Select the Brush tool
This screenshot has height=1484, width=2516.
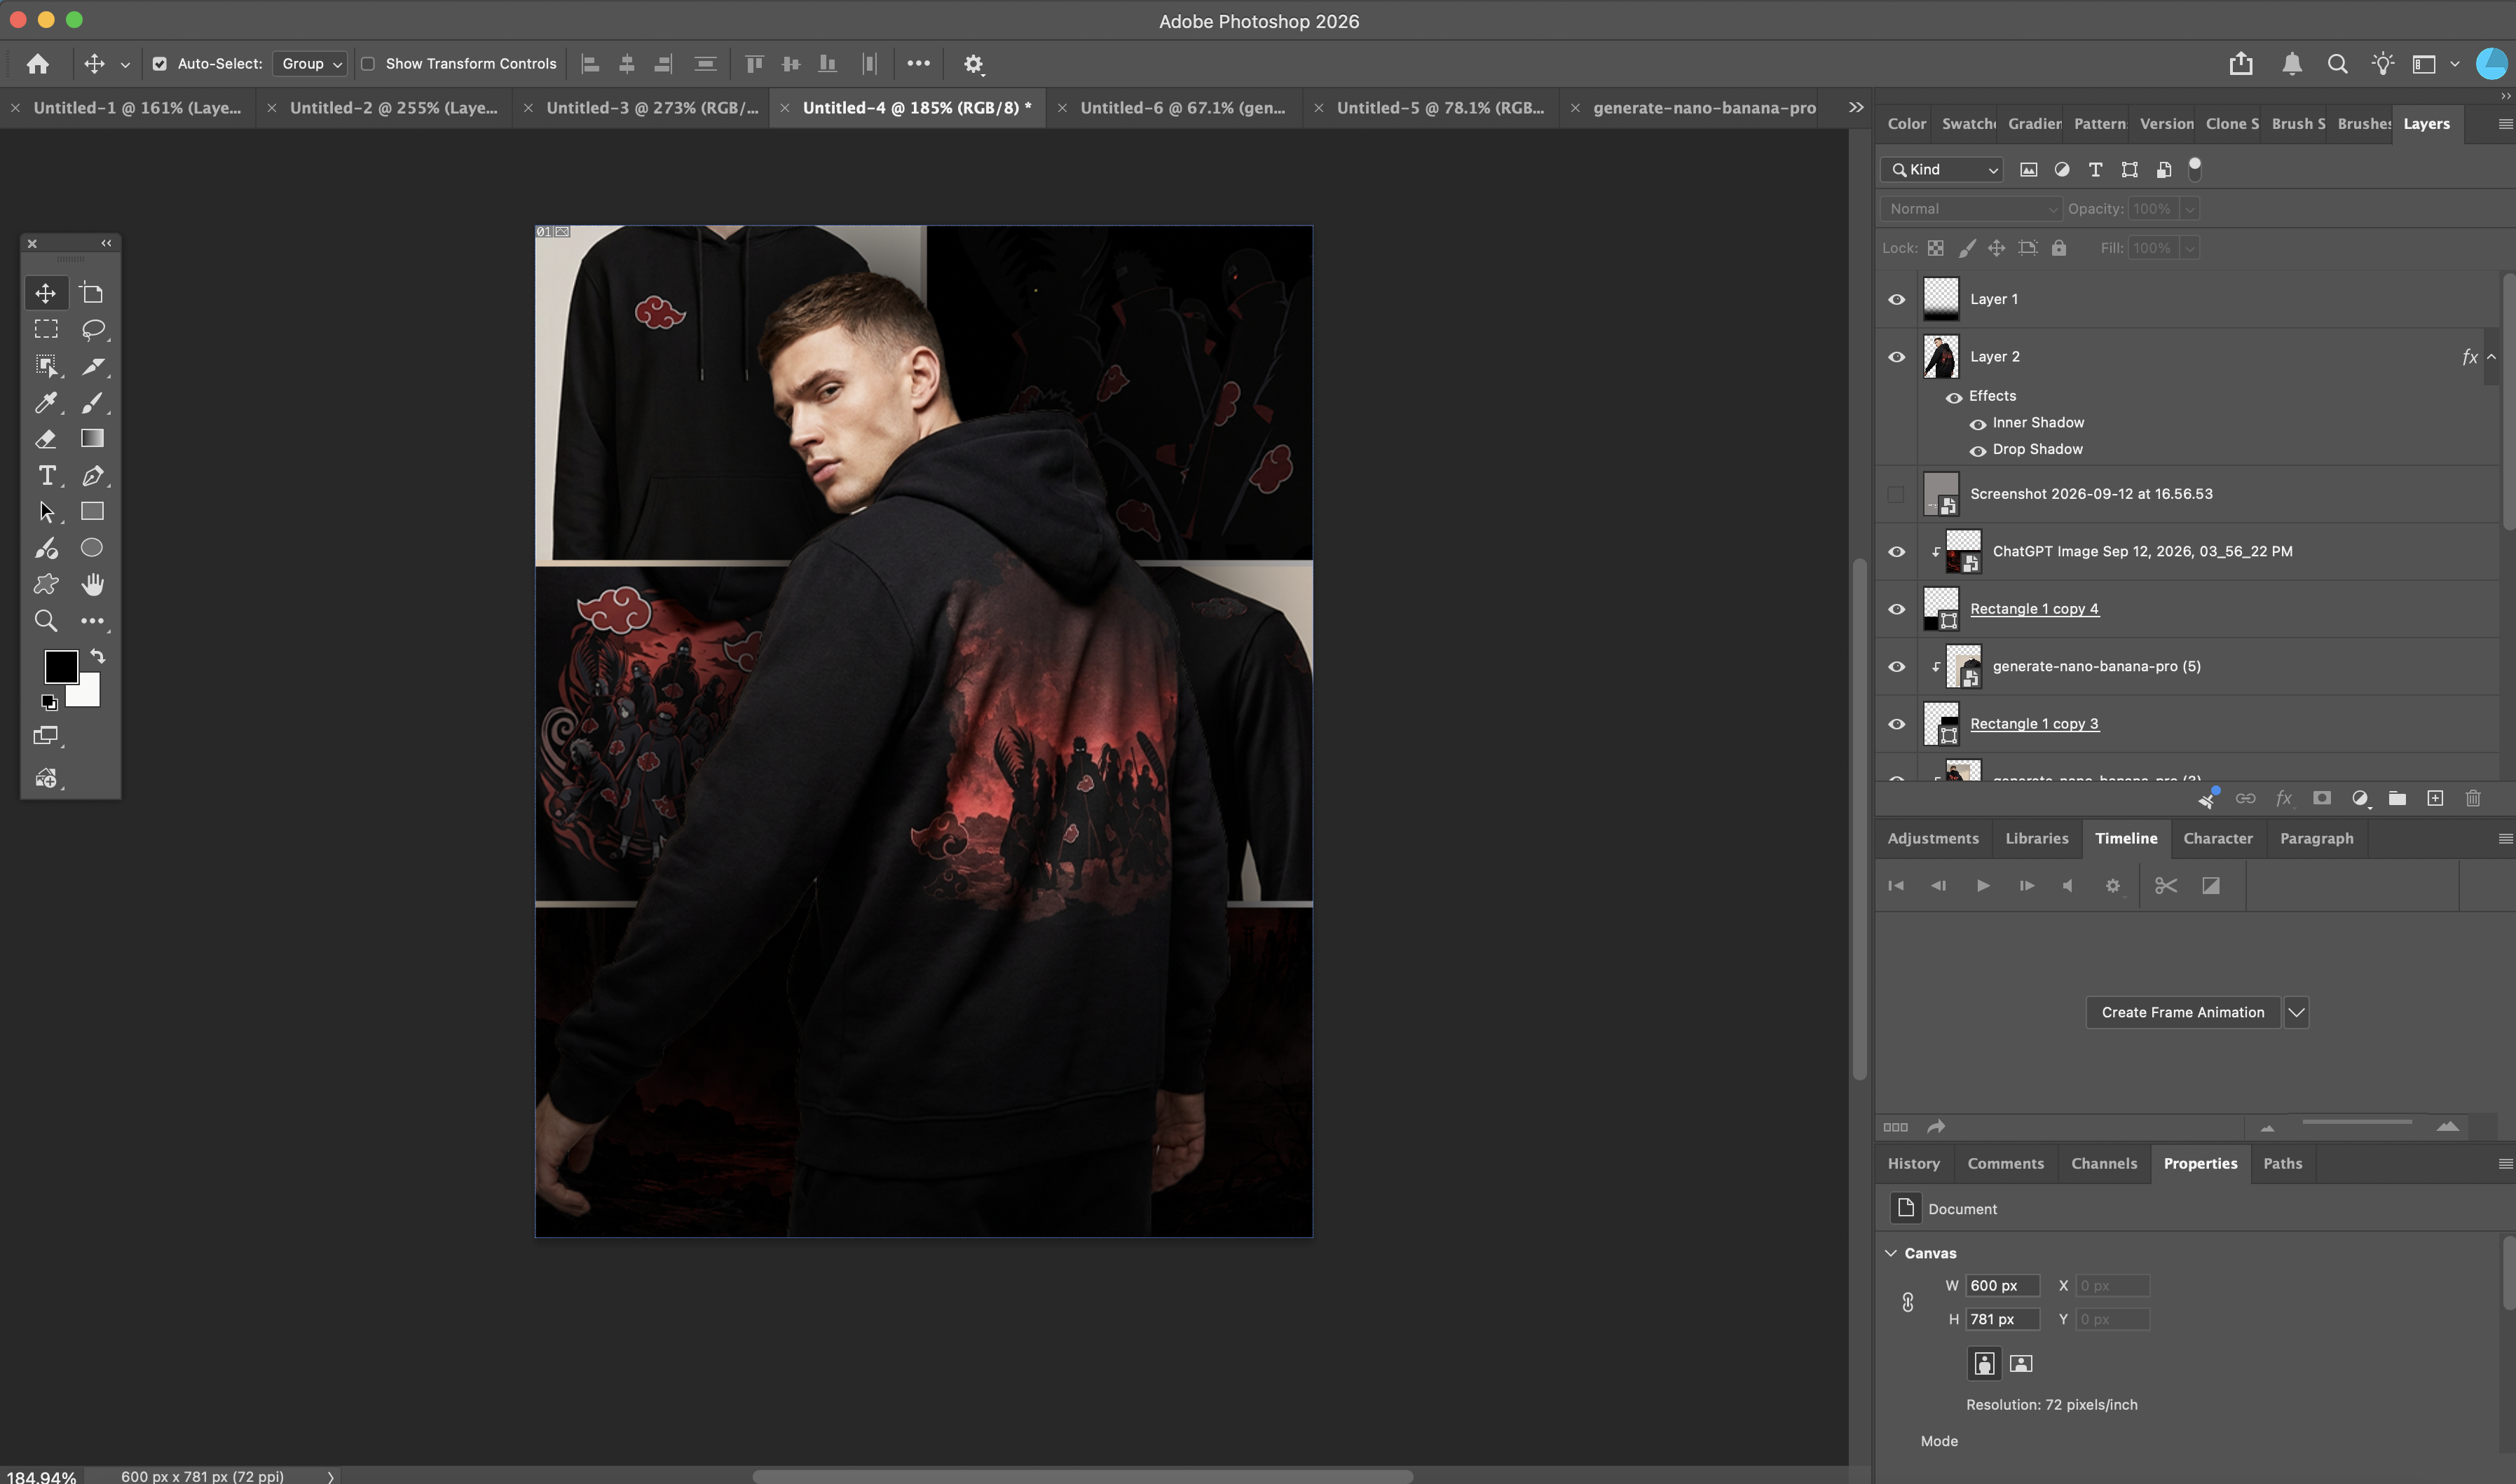tap(93, 402)
